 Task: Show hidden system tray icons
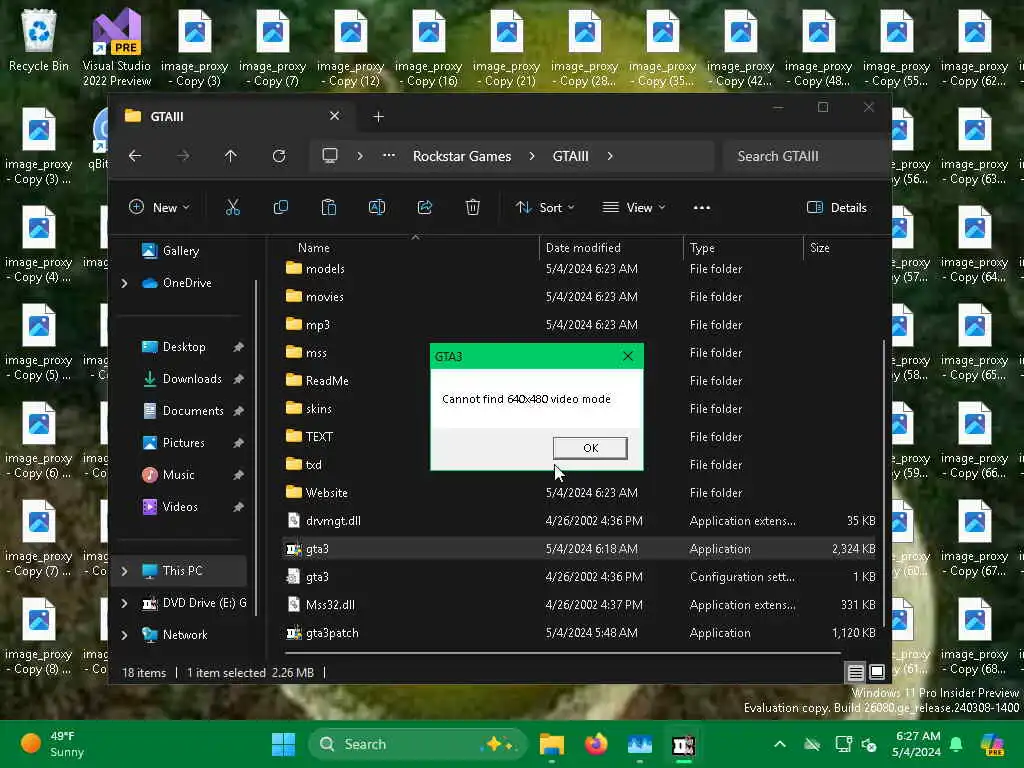[x=780, y=744]
